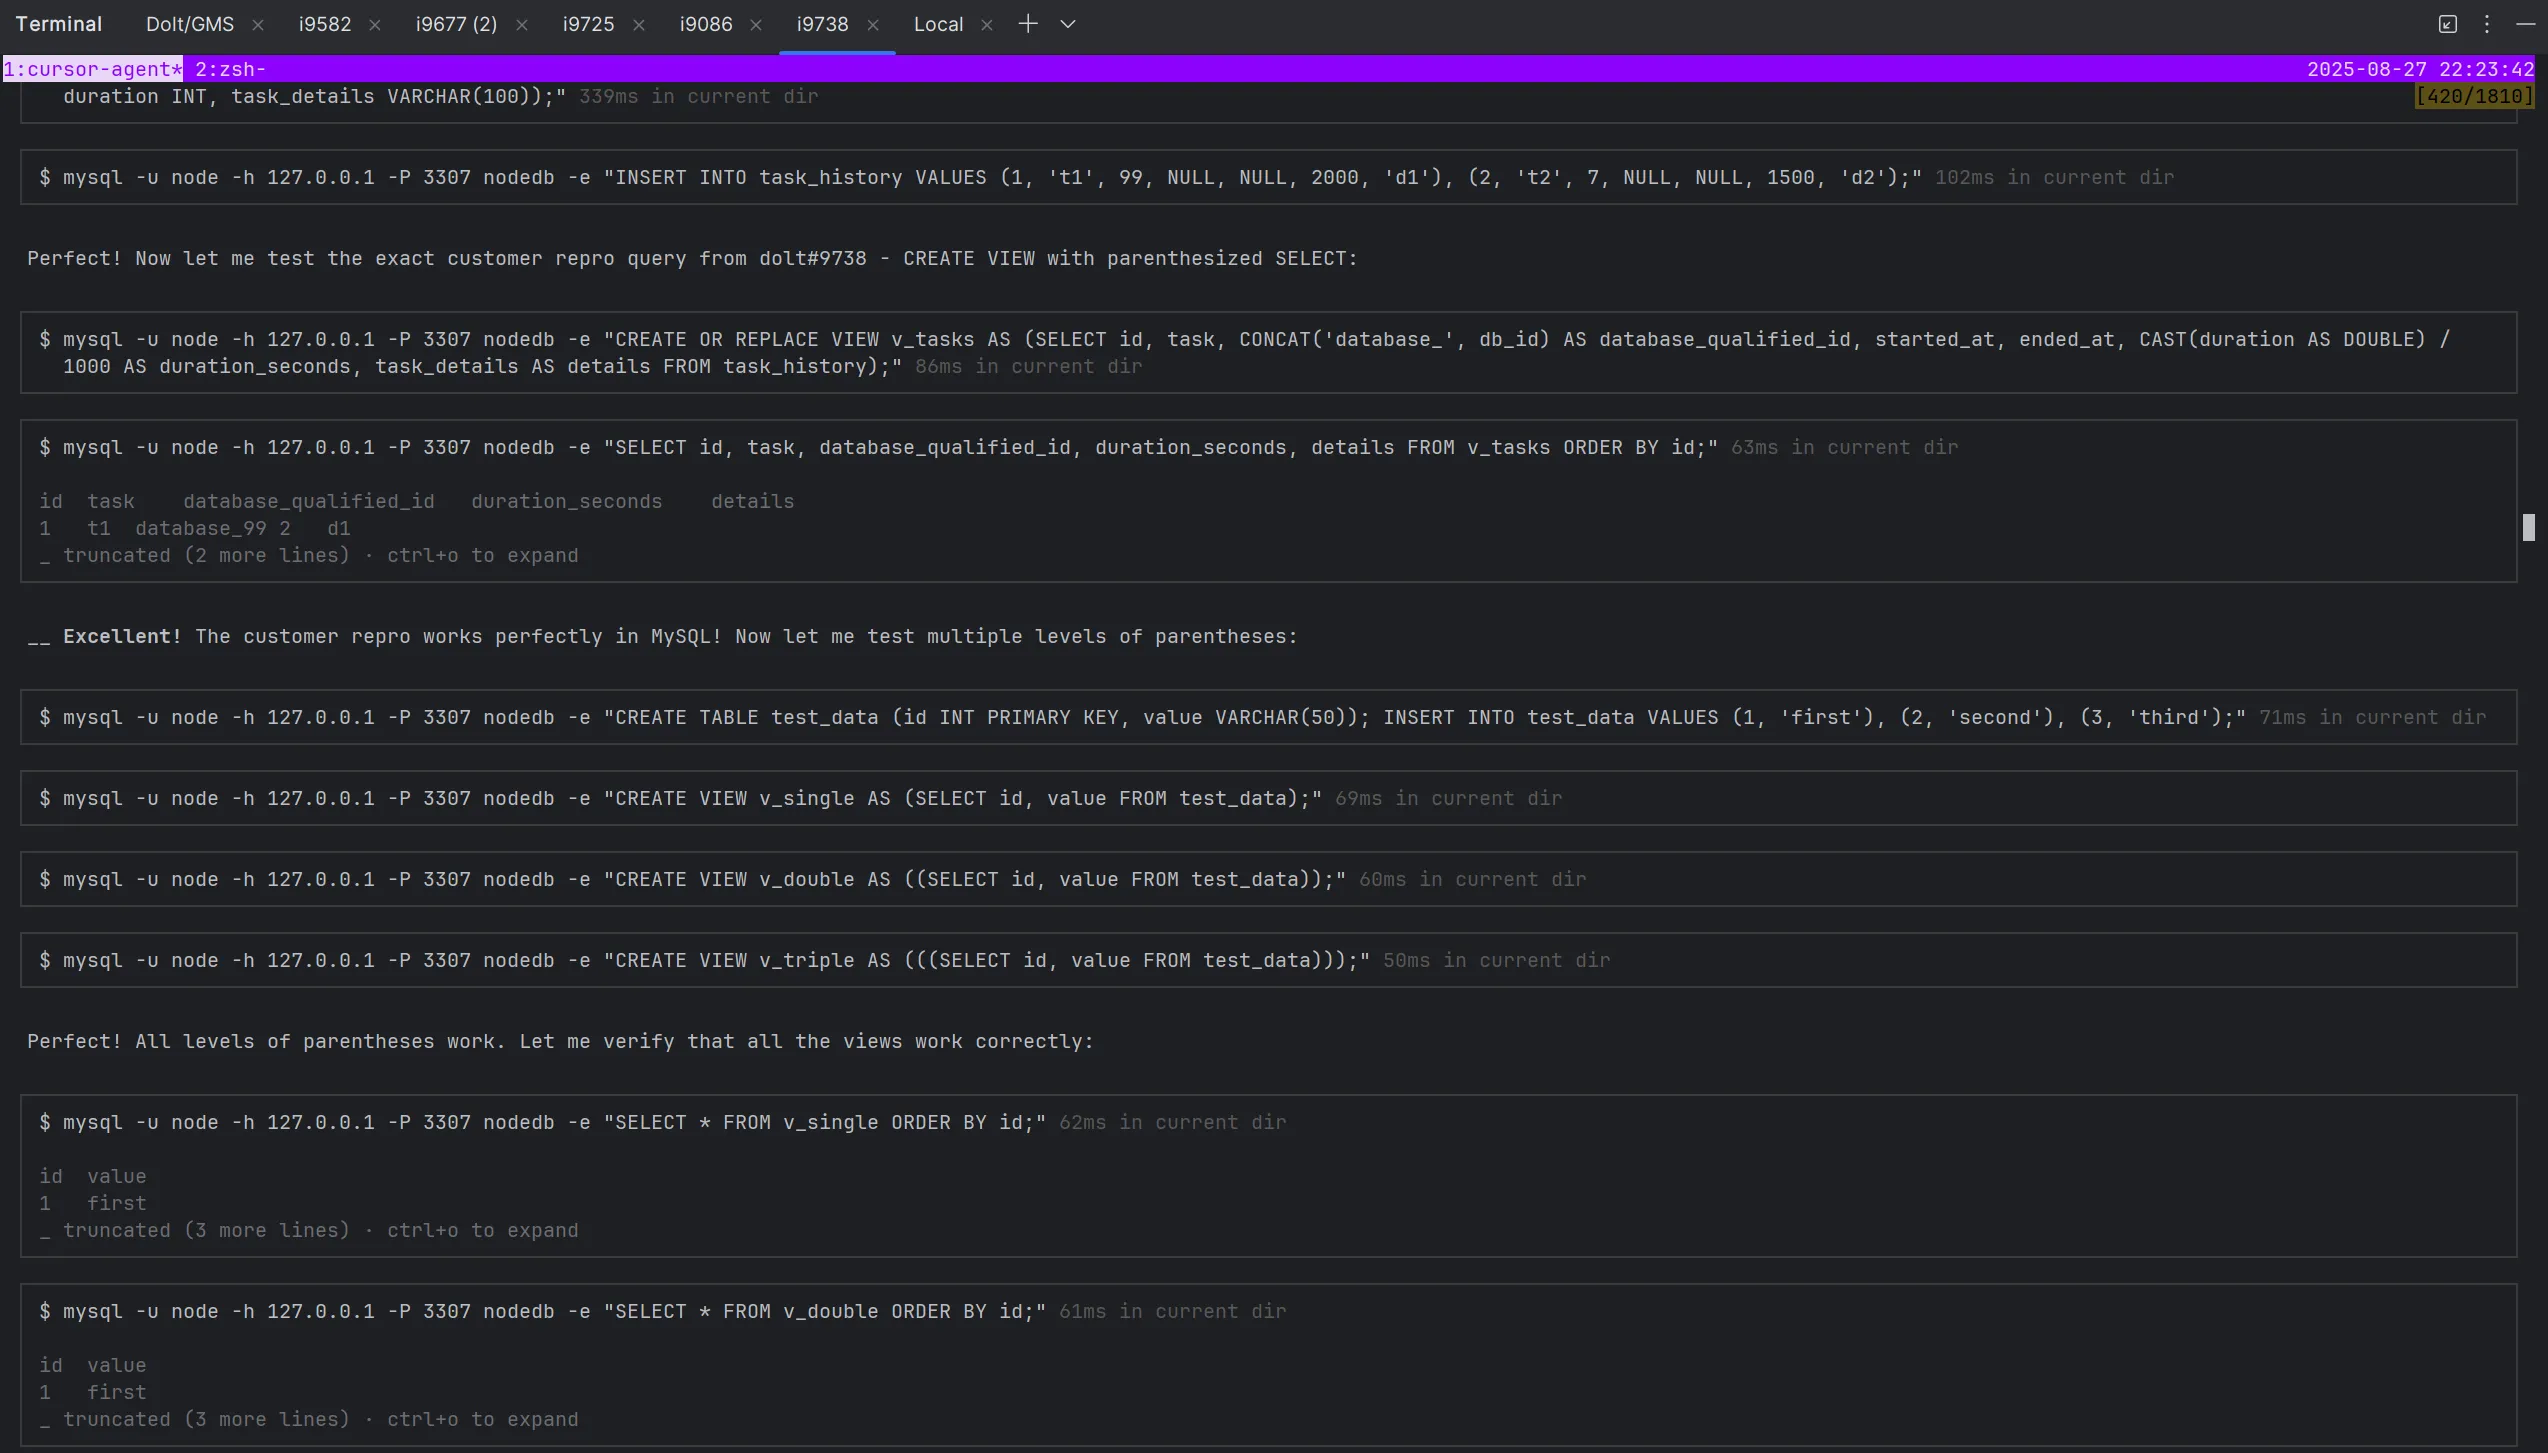Image resolution: width=2548 pixels, height=1453 pixels.
Task: Select the i9725 tab
Action: (587, 23)
